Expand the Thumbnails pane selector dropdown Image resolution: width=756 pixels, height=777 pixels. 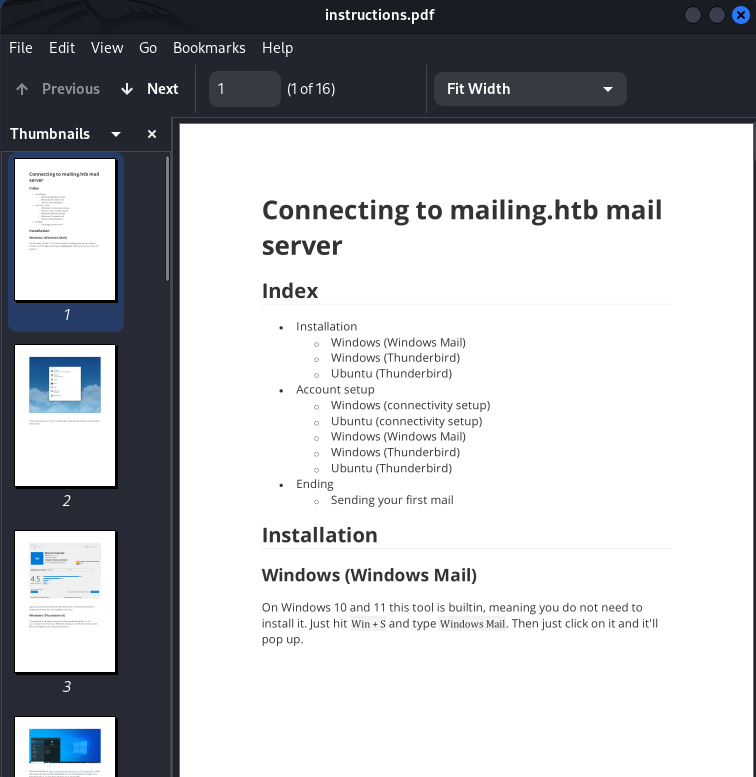116,134
